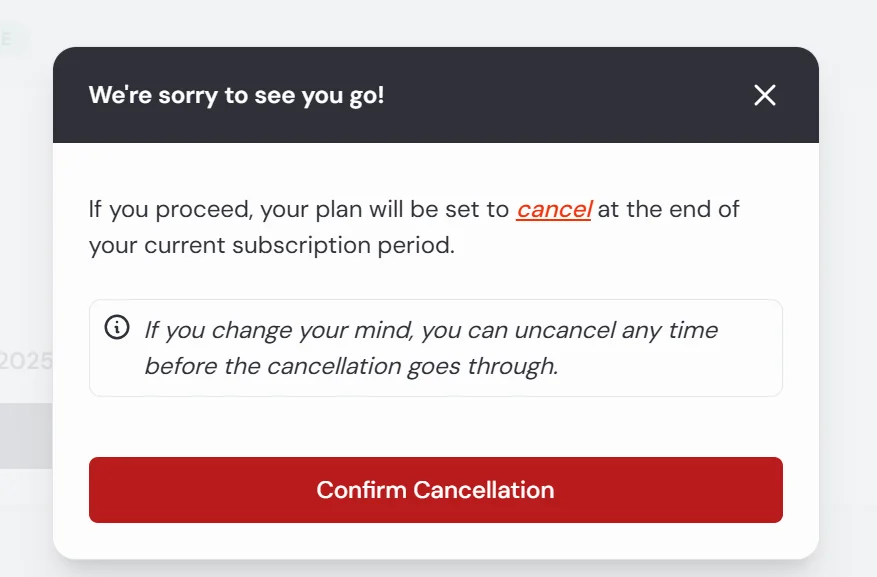
Task: Click the empty space right of "goes through."
Action: (670, 366)
